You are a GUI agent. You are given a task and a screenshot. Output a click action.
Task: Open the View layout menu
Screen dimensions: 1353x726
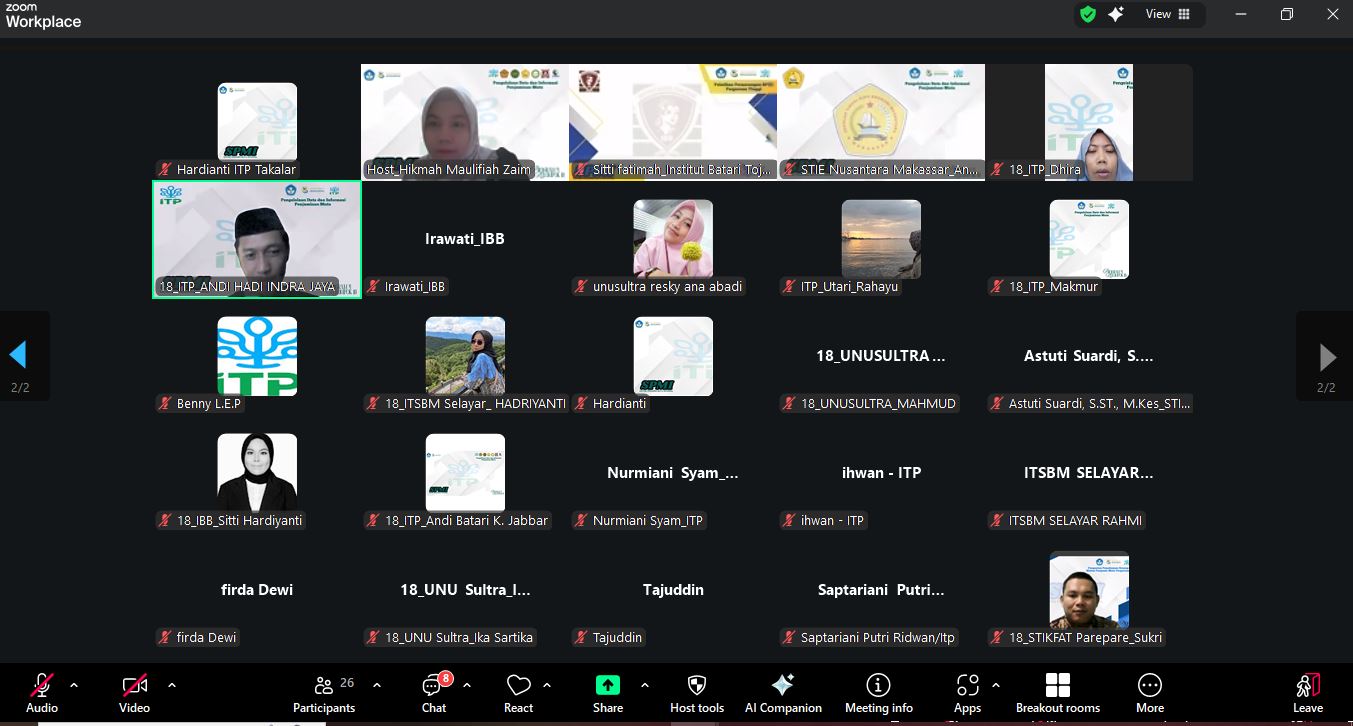point(1168,15)
